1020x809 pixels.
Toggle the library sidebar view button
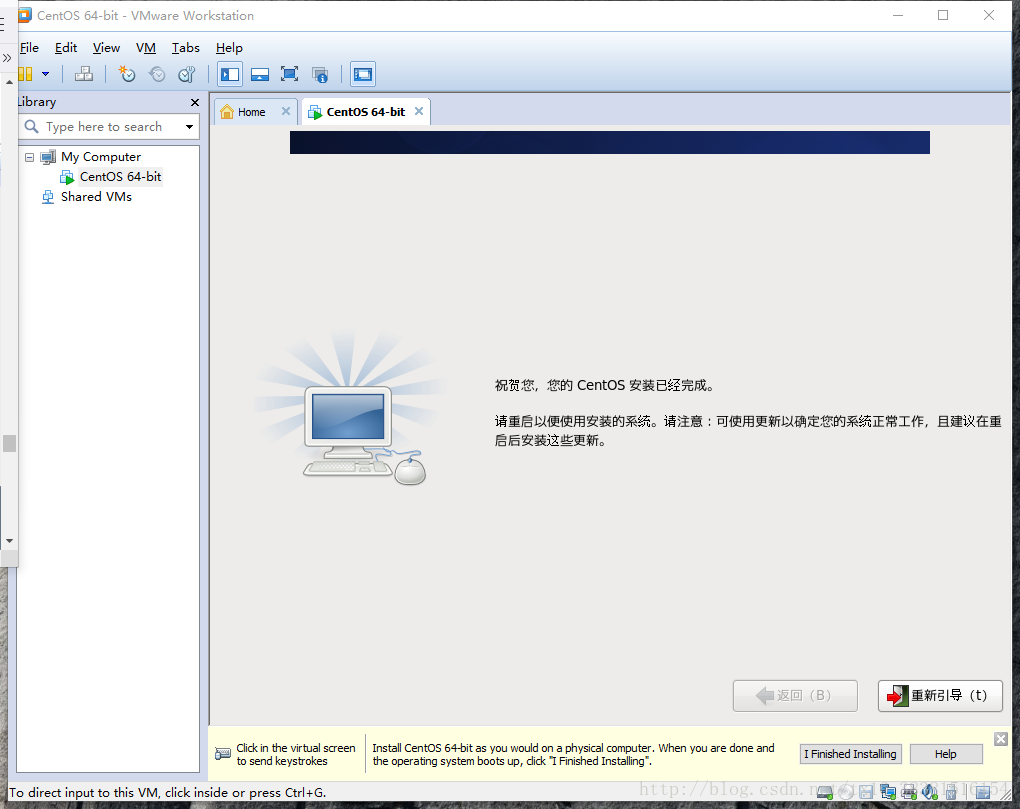[230, 74]
